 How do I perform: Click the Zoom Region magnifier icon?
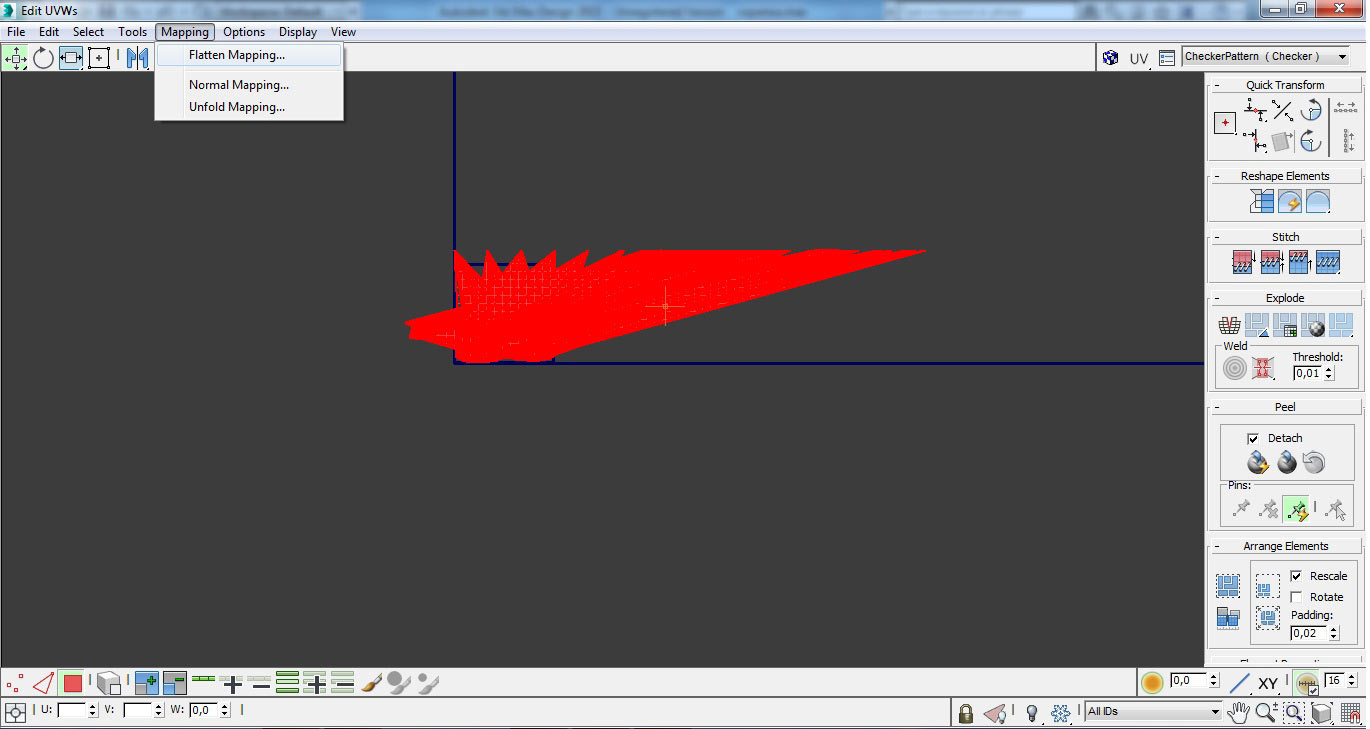[x=1294, y=713]
